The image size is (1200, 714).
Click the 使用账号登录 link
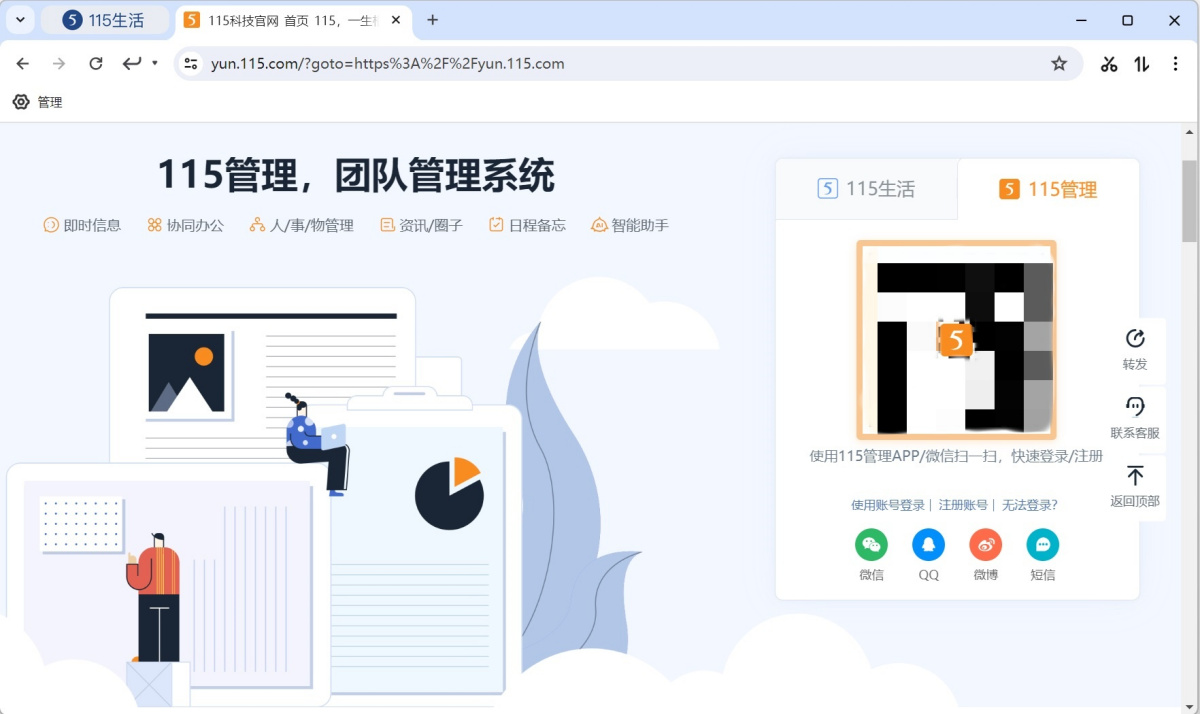(x=887, y=505)
